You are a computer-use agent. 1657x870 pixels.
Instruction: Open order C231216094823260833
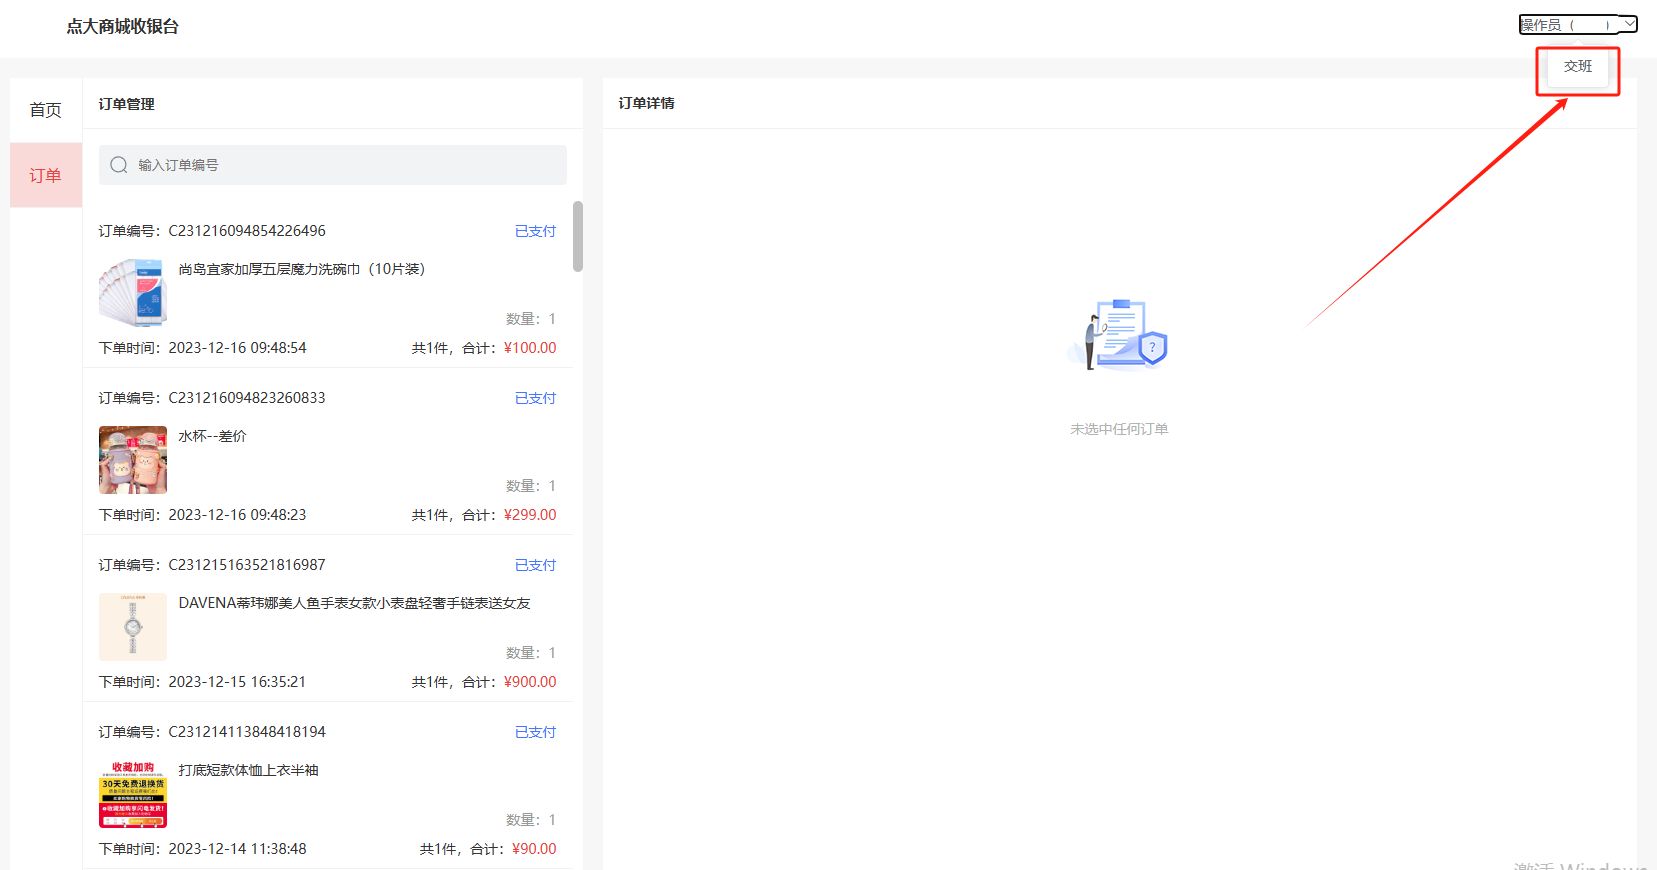246,398
